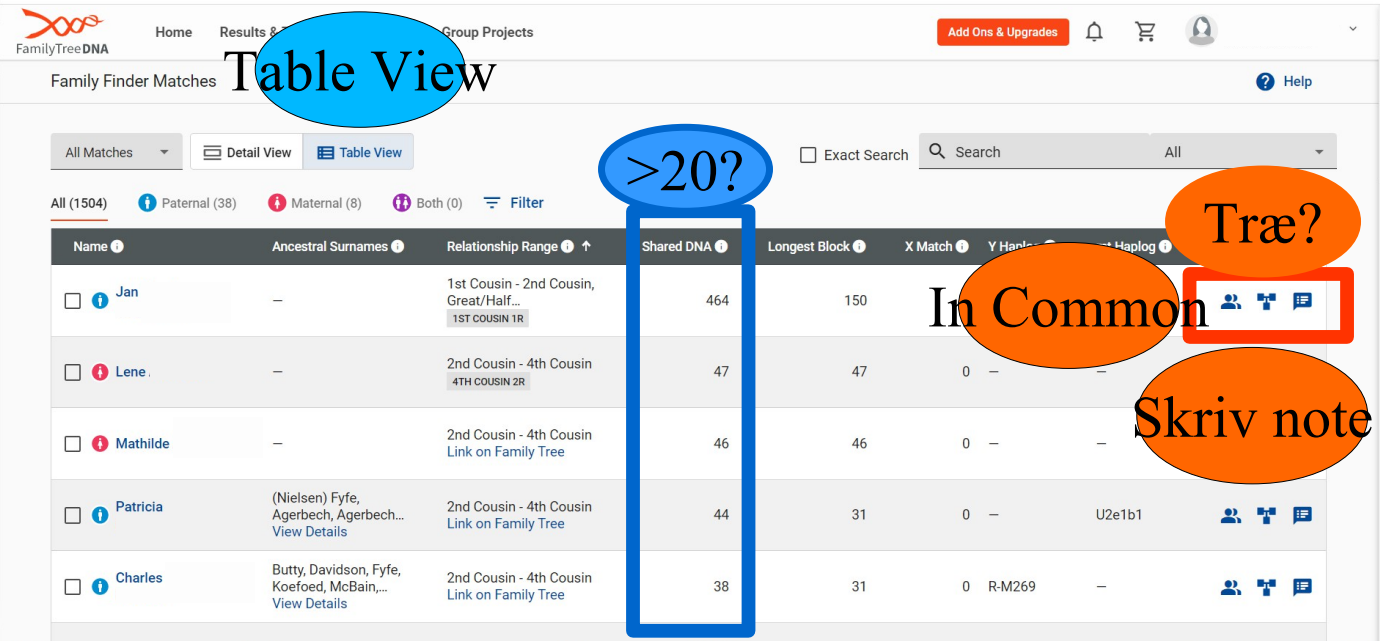Screen dimensions: 1380x641
Task: Open the All search-field dropdown
Action: [x=1242, y=152]
